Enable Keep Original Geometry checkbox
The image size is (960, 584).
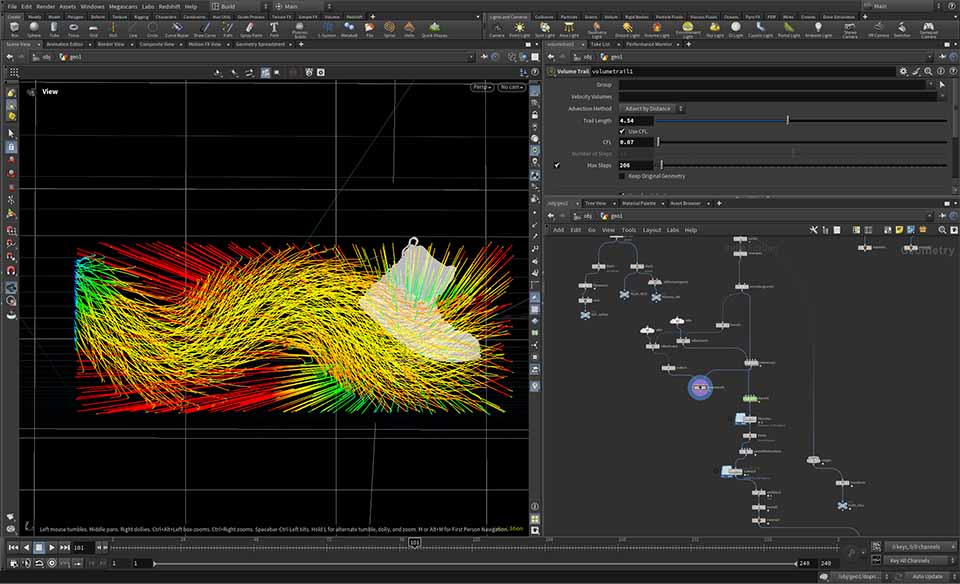[622, 176]
